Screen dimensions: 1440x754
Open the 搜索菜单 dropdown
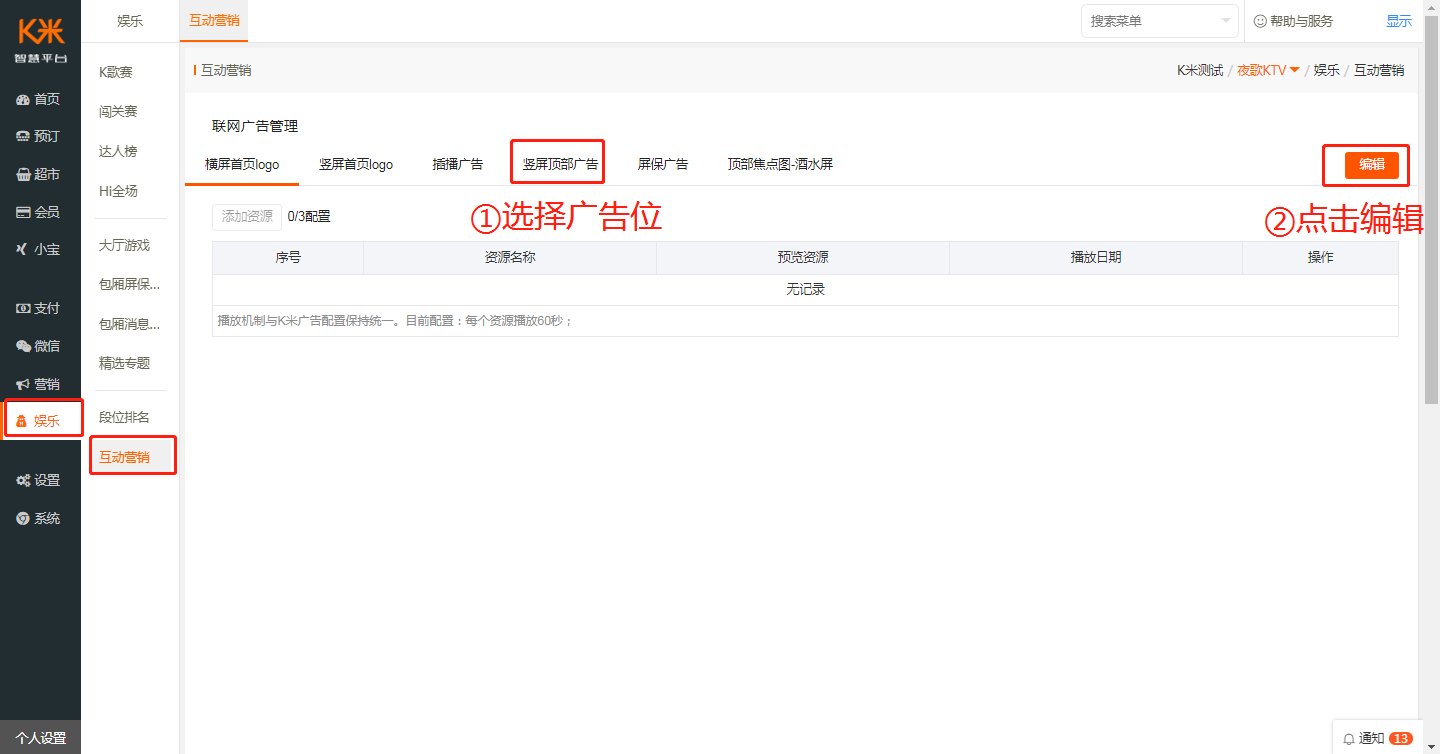tap(1160, 21)
